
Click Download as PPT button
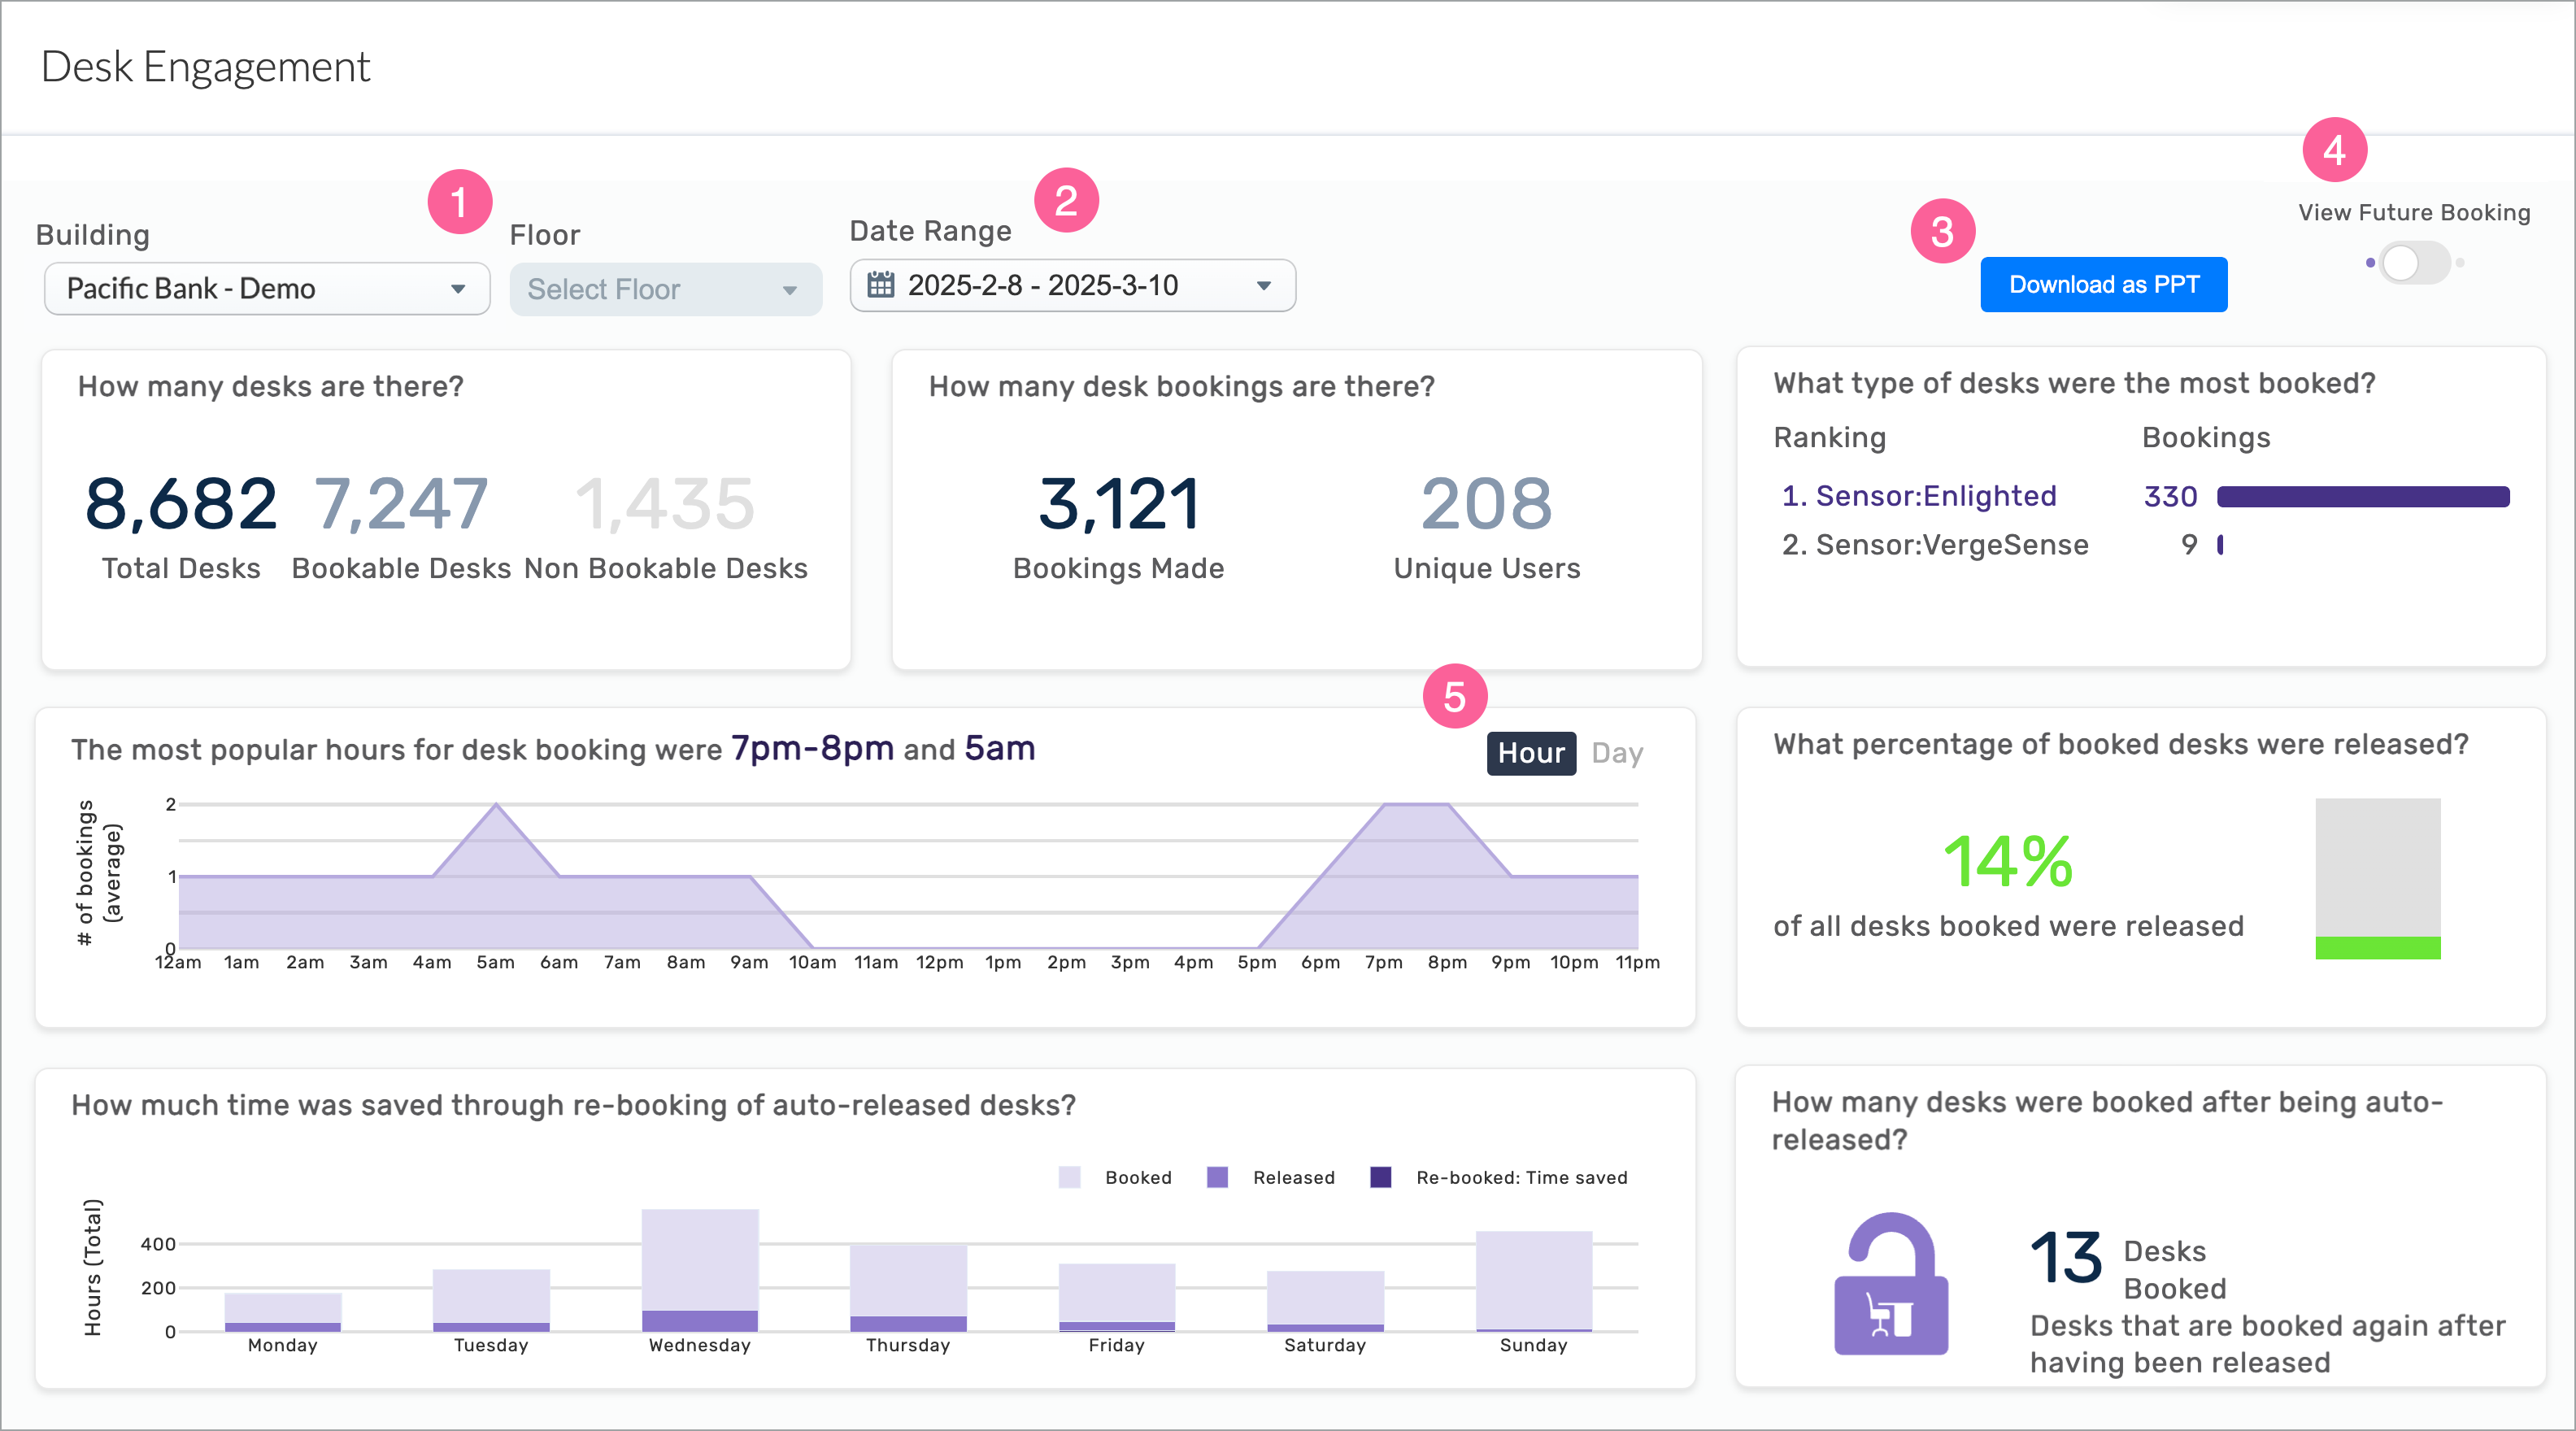[x=2103, y=285]
